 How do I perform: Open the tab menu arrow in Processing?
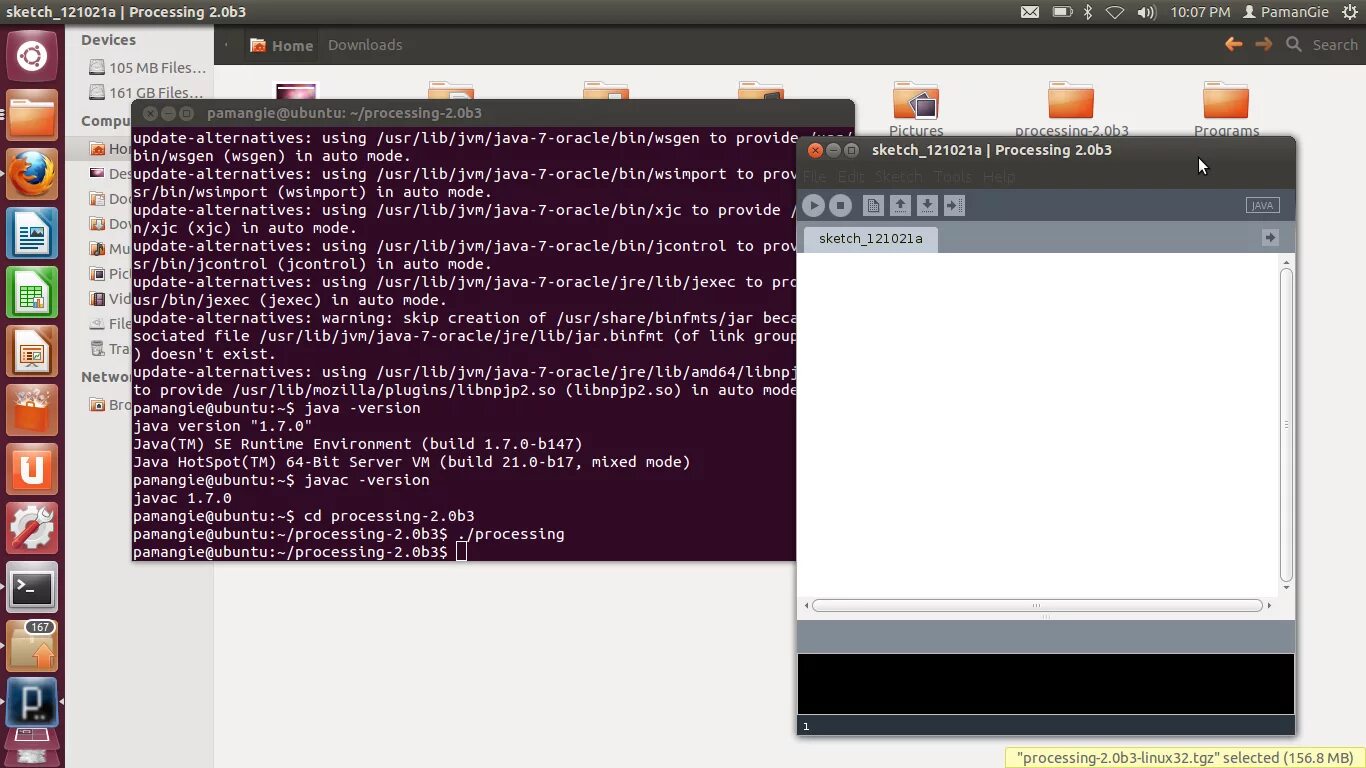[1270, 237]
